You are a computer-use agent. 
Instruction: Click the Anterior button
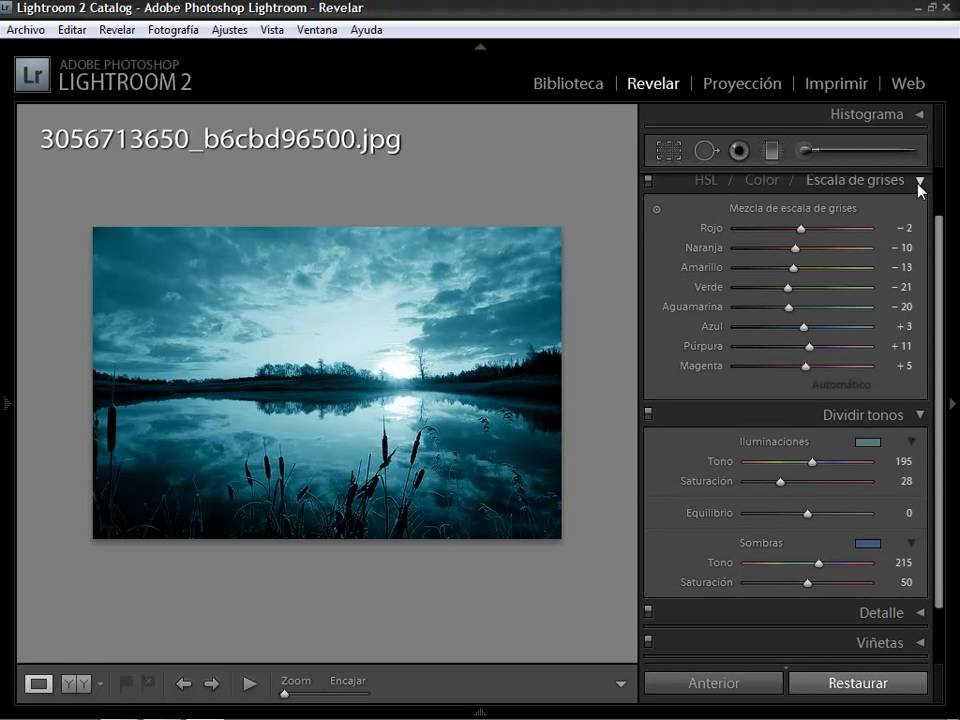coord(713,683)
